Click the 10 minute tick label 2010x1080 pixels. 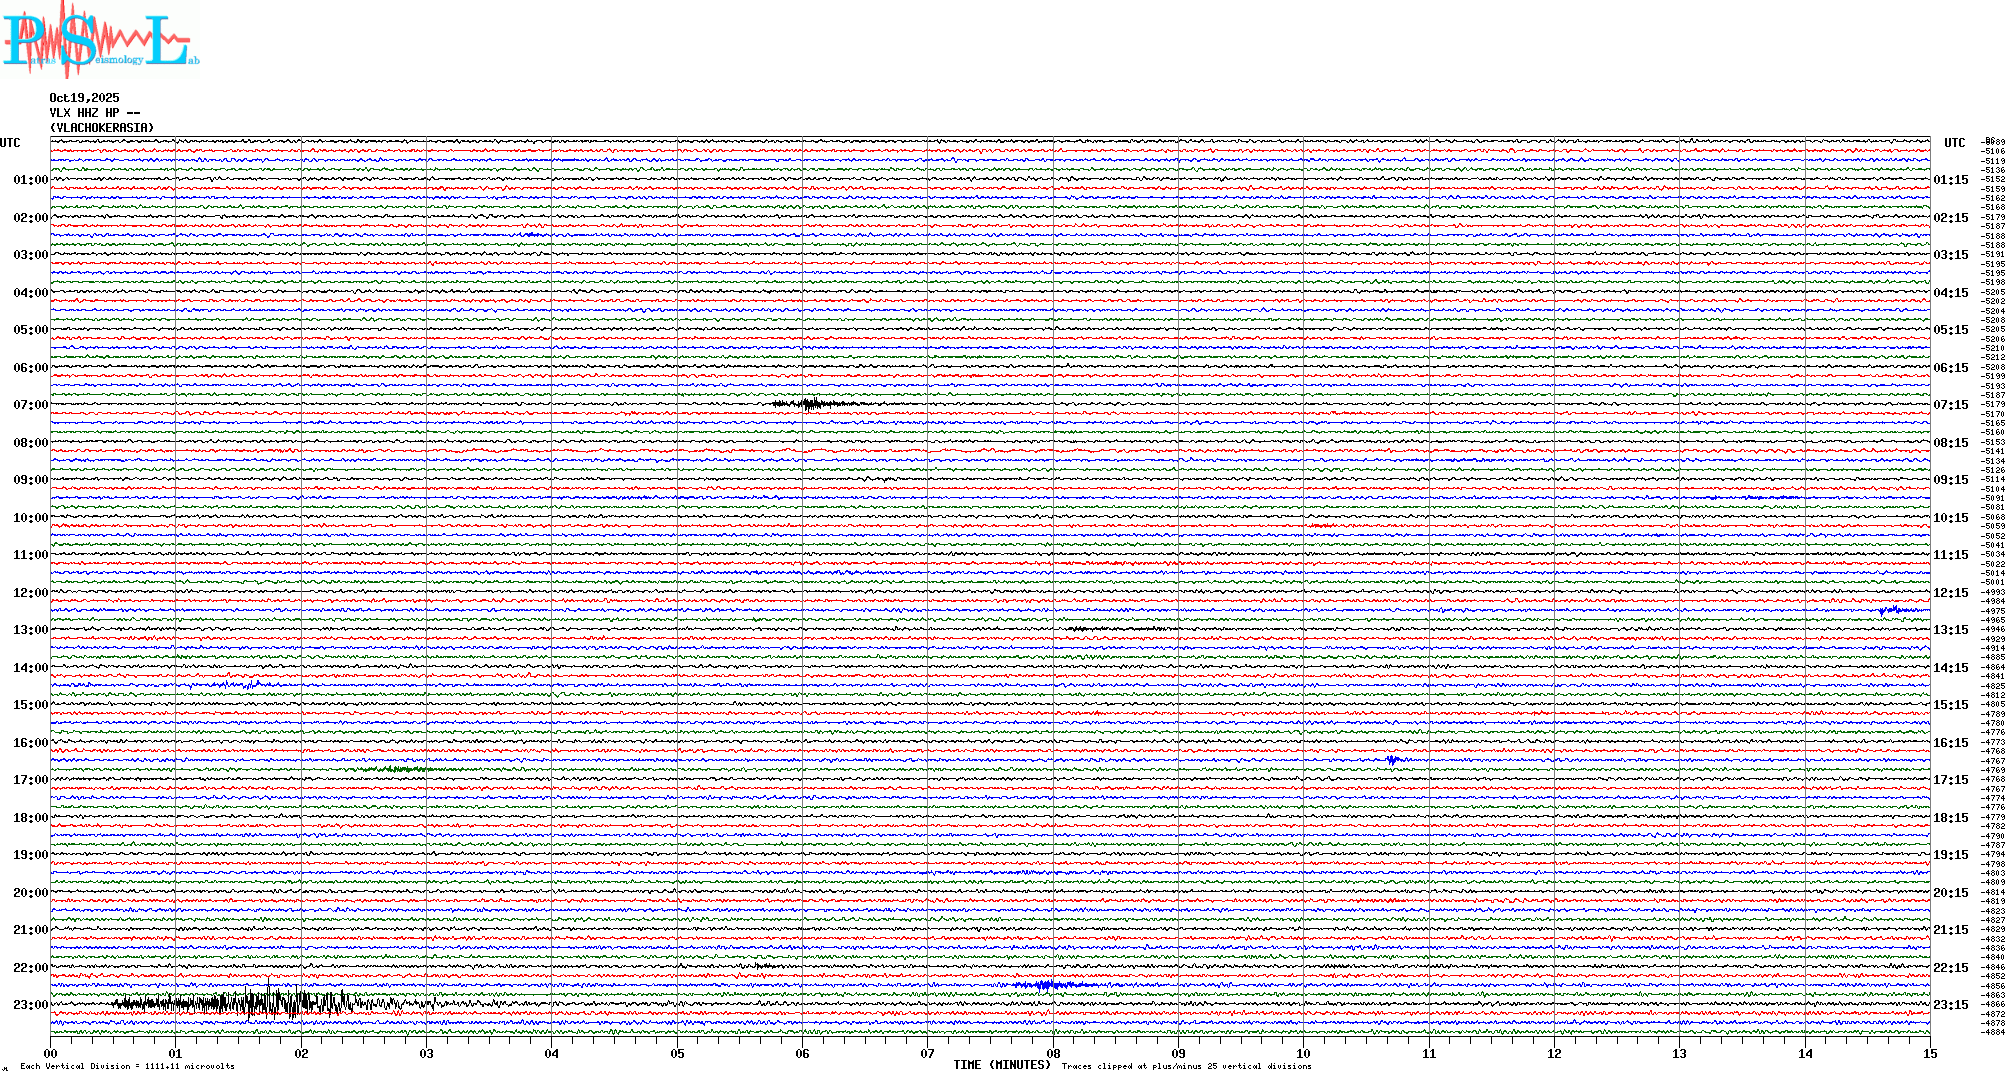[1303, 1054]
